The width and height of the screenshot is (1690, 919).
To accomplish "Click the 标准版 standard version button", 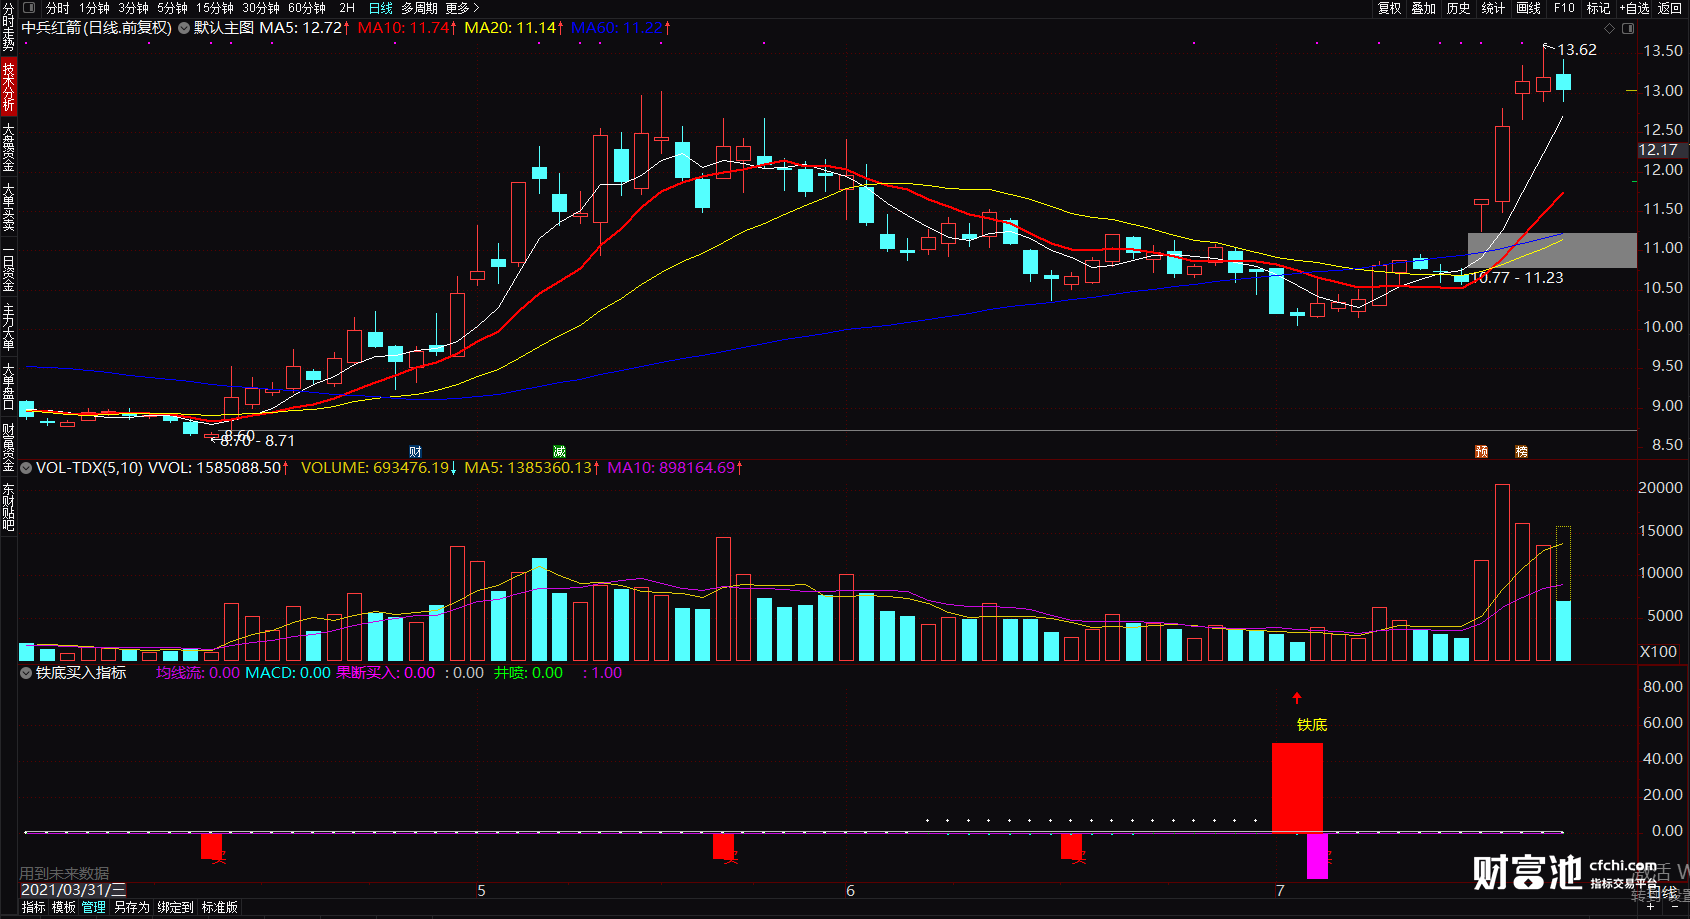I will click(x=220, y=908).
